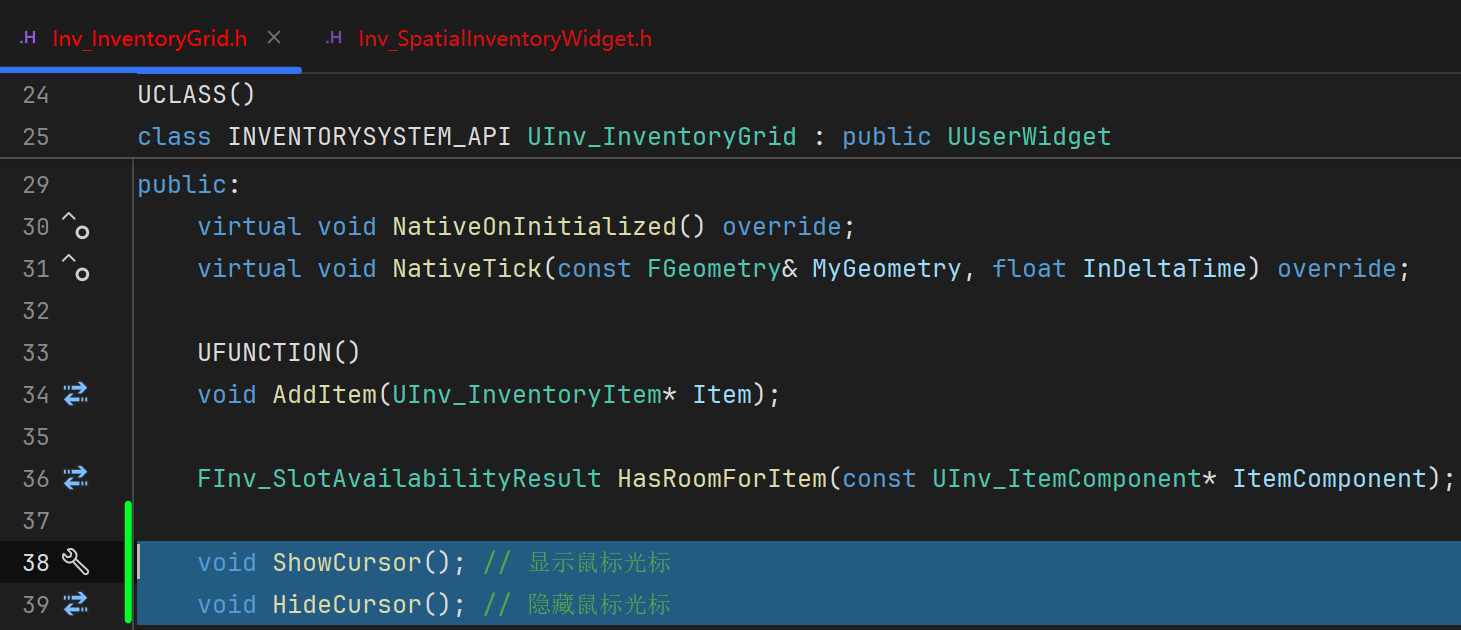Switch to the Inv_InventoryGrid.h tab
1461x630 pixels.
point(150,39)
